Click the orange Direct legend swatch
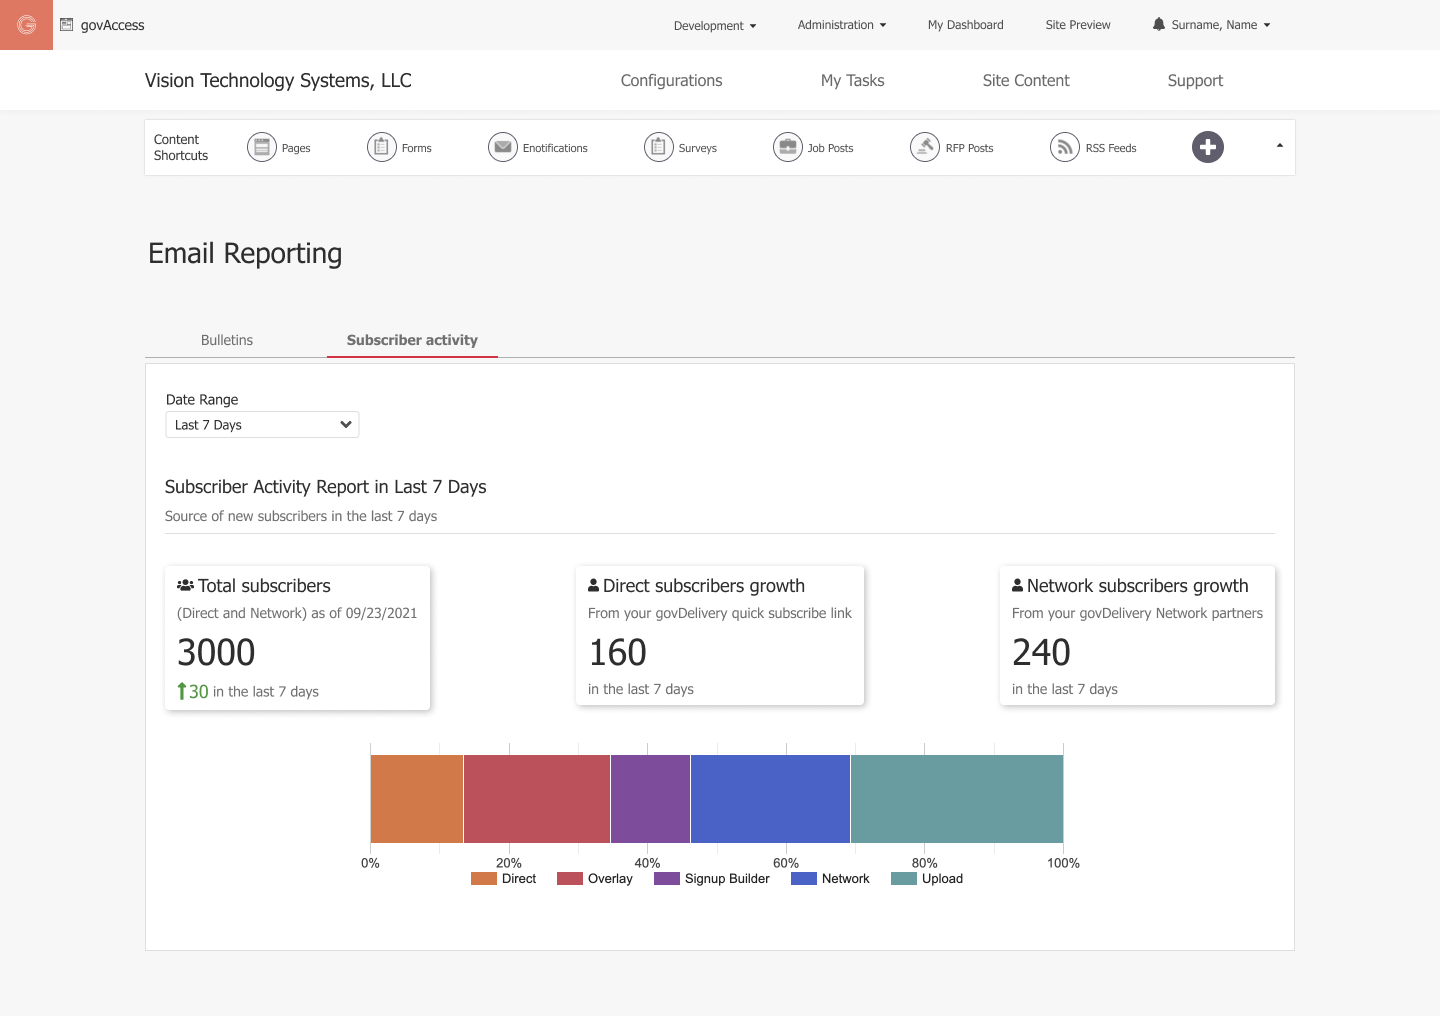 tap(481, 878)
